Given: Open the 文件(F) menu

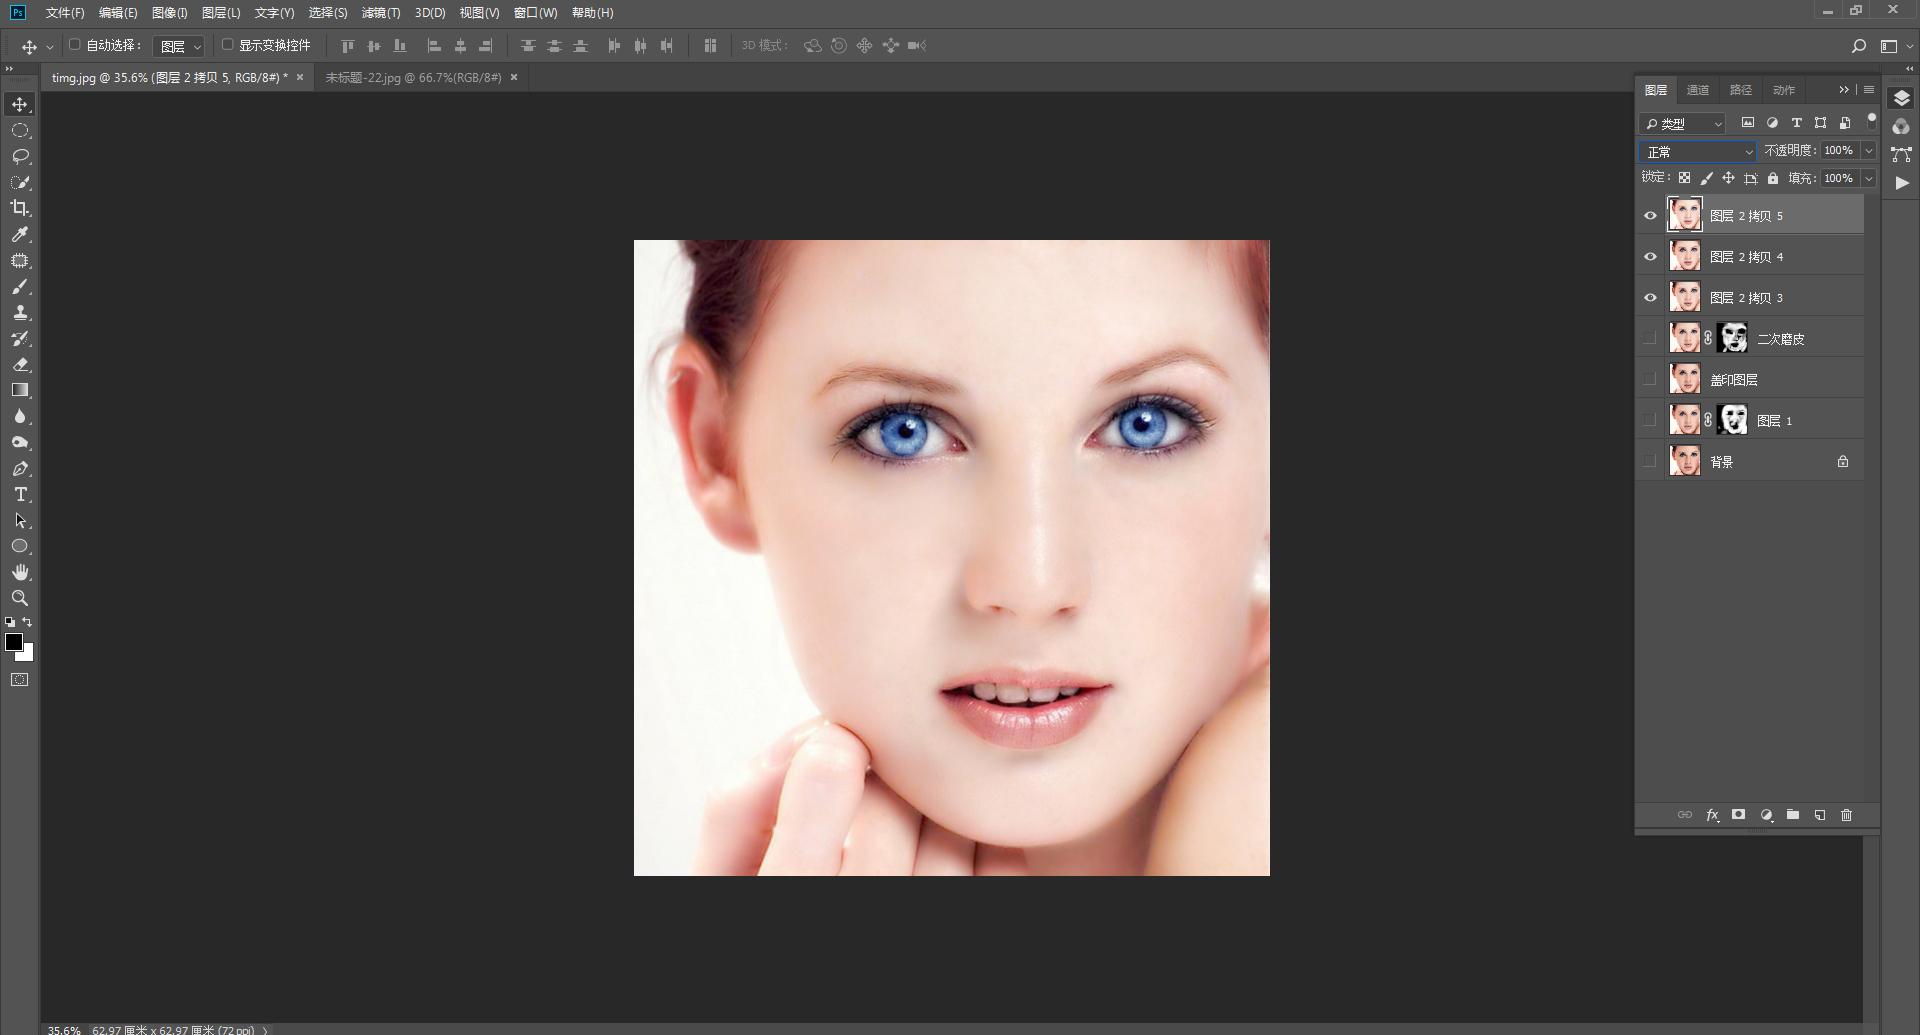Looking at the screenshot, I should pos(65,13).
